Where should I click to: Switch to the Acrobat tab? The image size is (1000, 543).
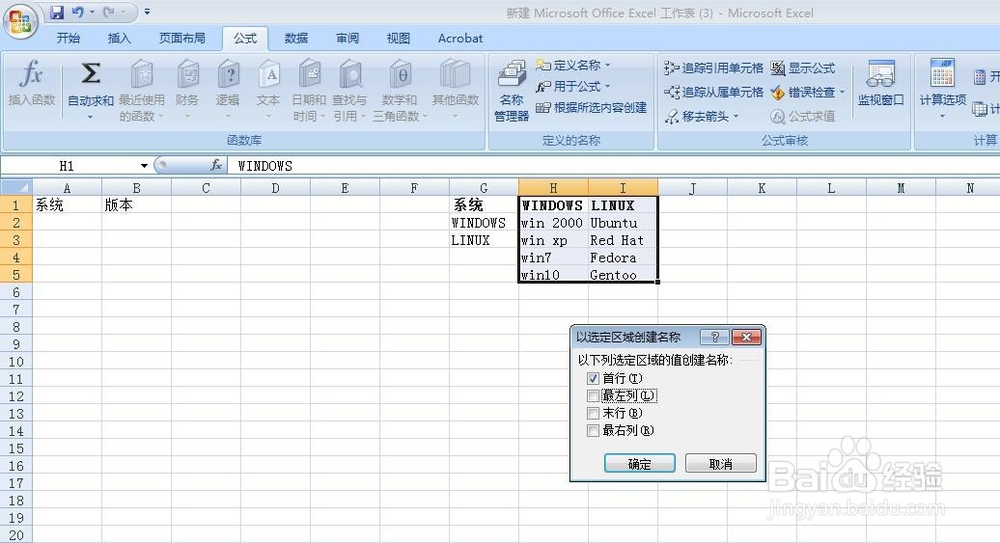460,38
